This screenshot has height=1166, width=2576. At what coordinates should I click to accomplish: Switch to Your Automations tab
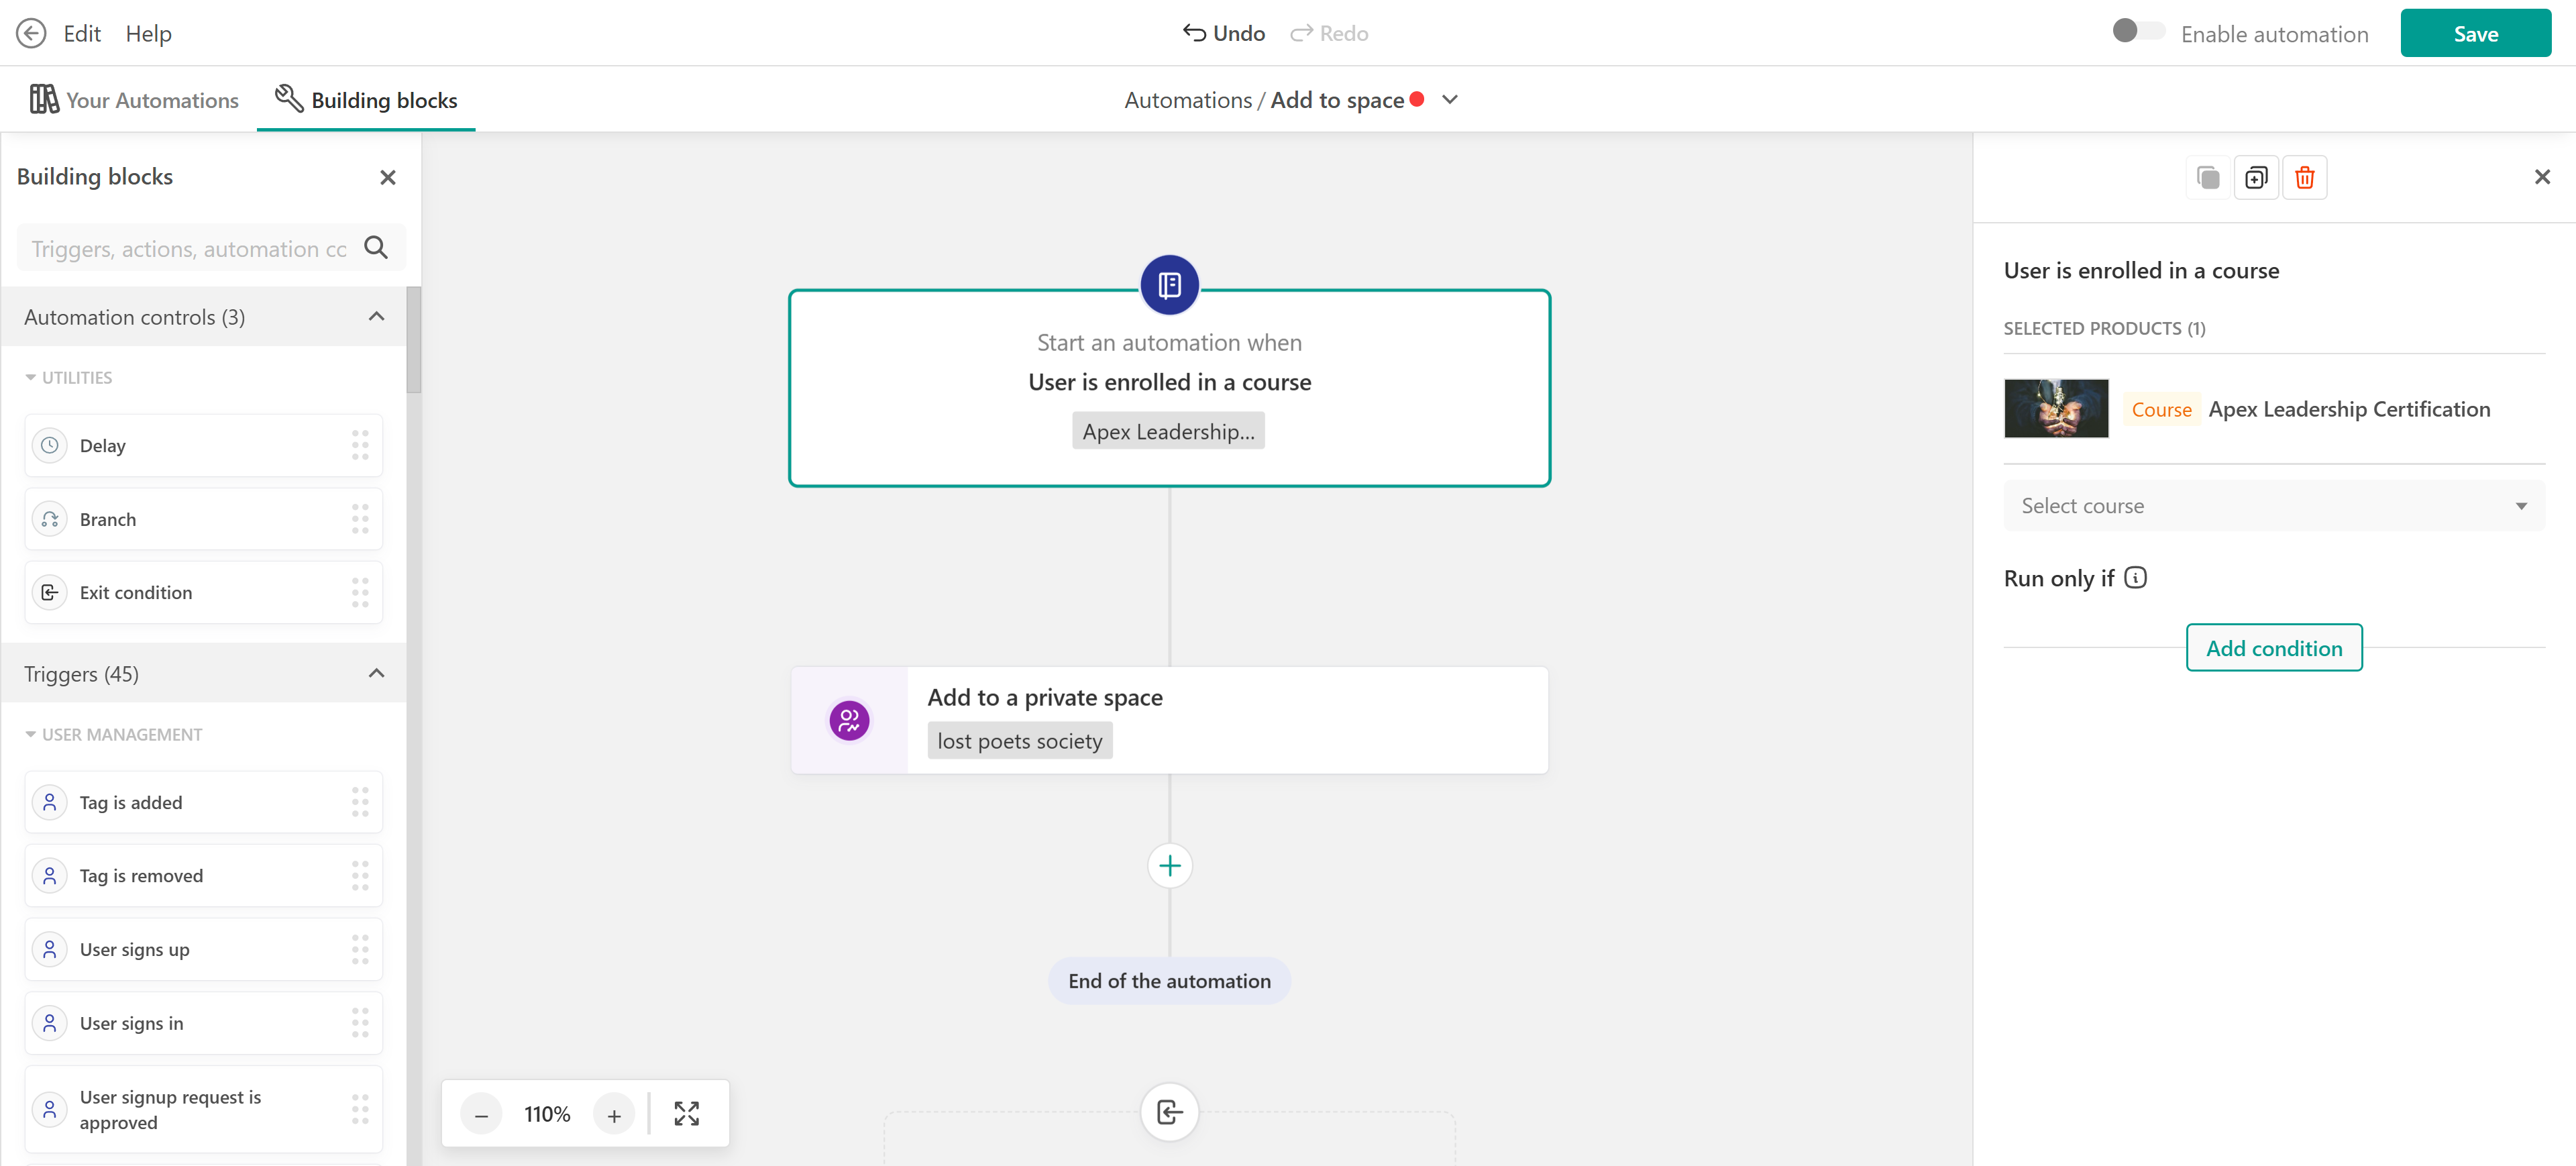point(134,100)
